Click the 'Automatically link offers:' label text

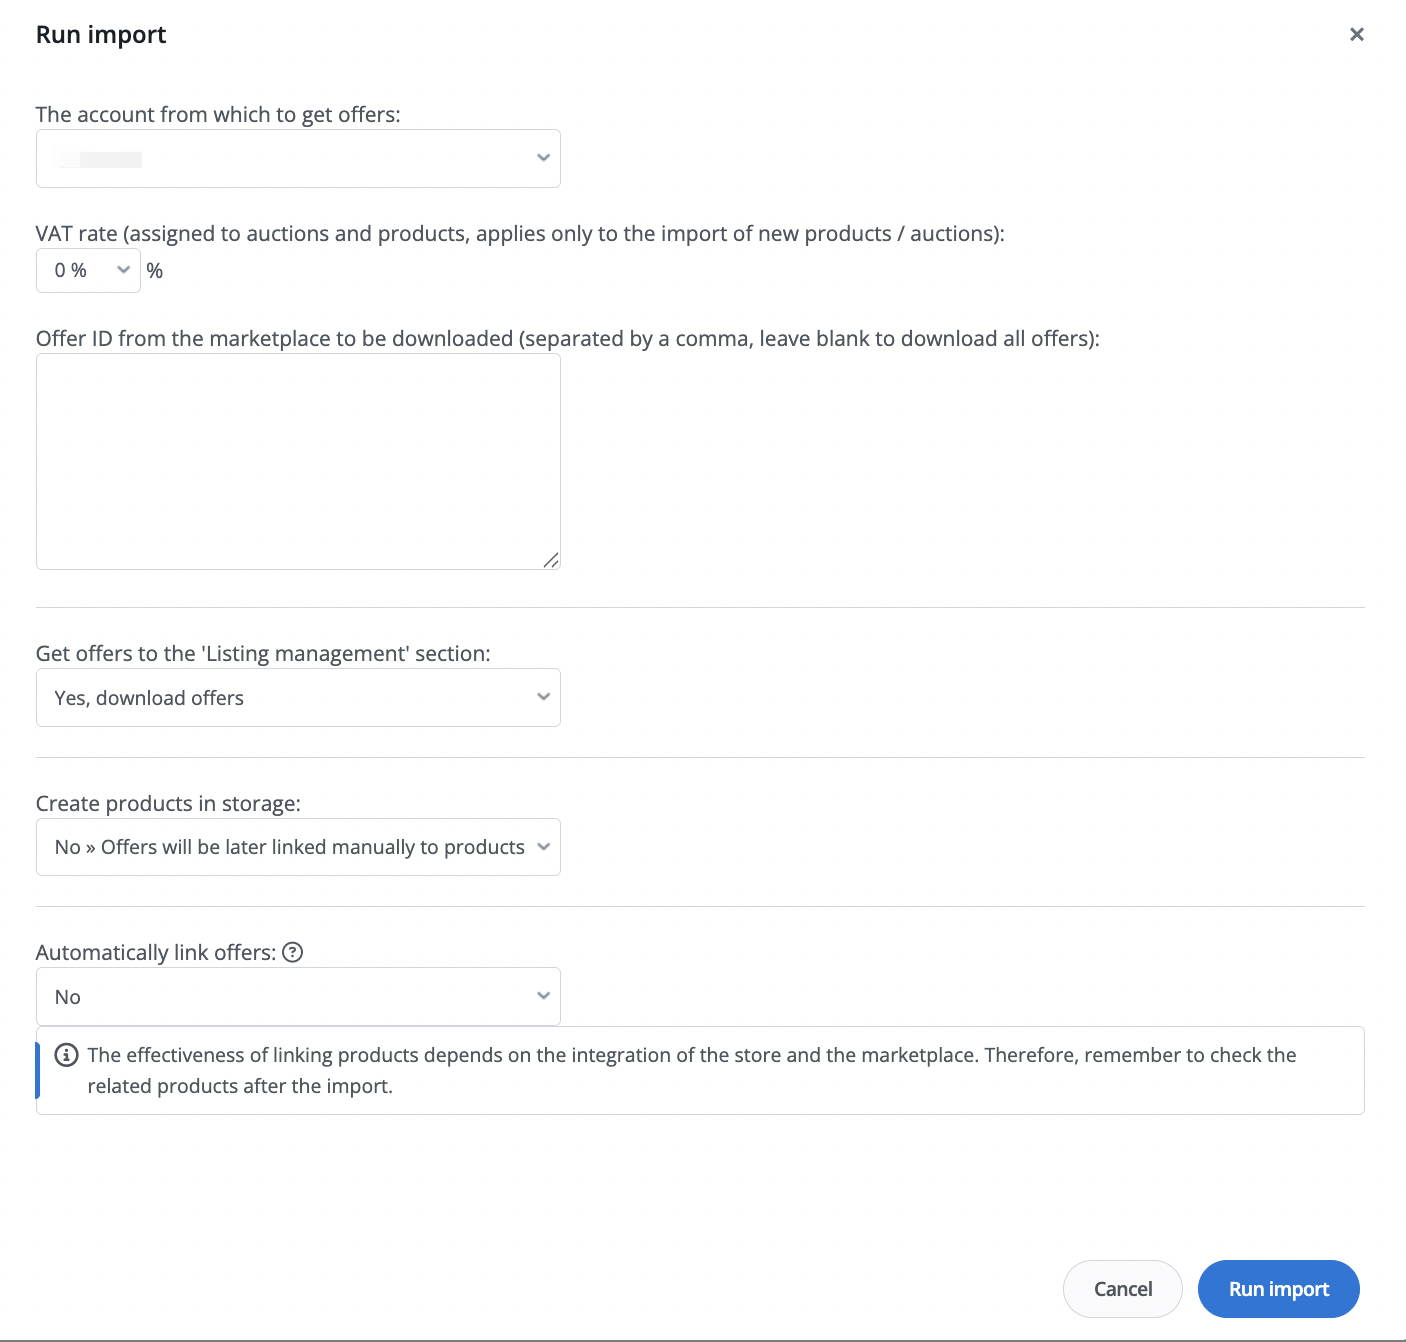tap(156, 953)
